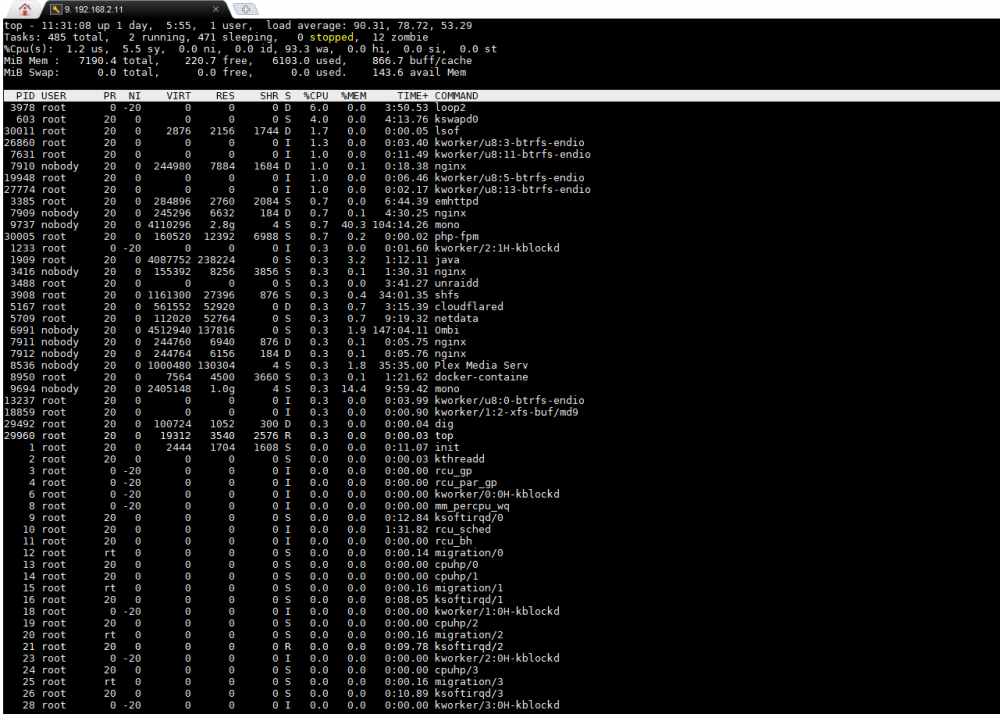This screenshot has height=714, width=1000.
Task: Click the Ombi process name
Action: tap(446, 330)
